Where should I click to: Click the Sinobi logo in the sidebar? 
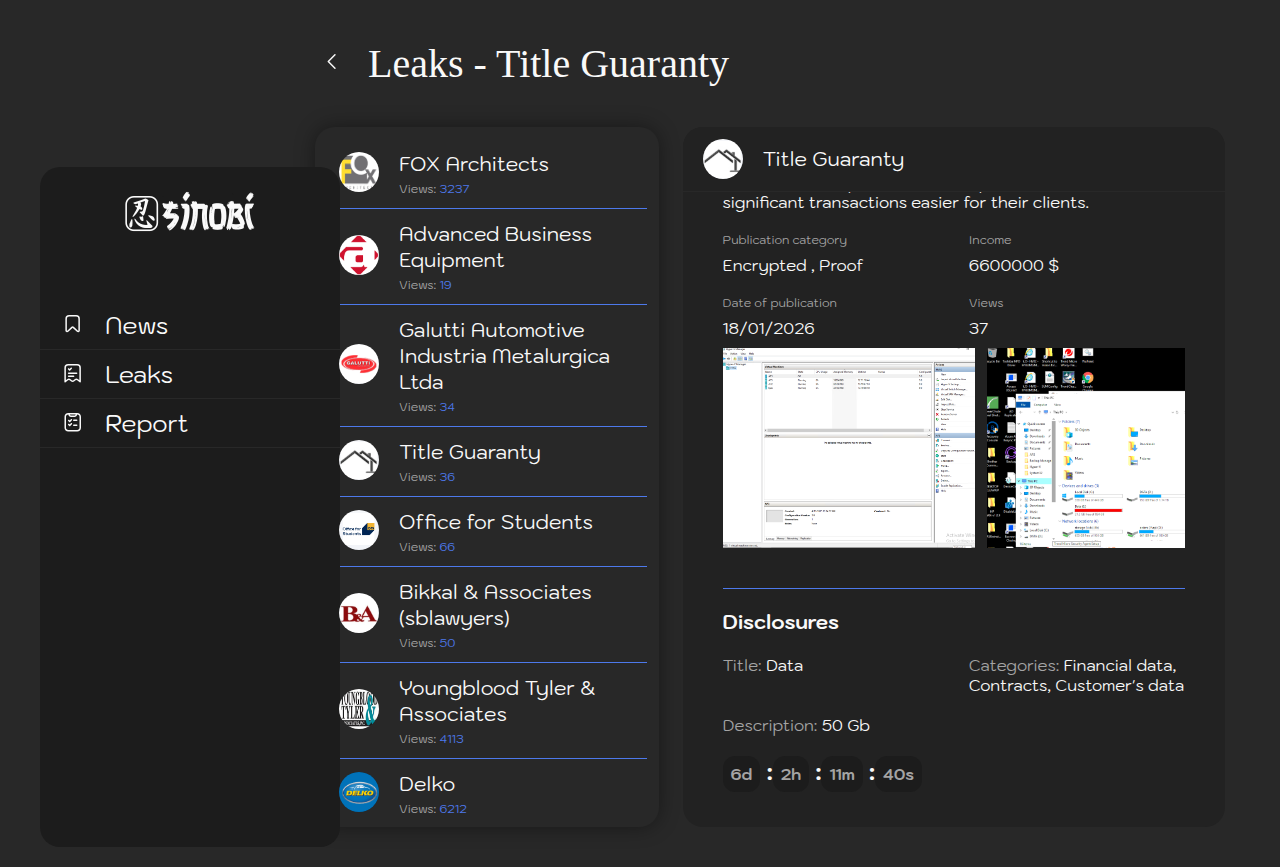[190, 213]
